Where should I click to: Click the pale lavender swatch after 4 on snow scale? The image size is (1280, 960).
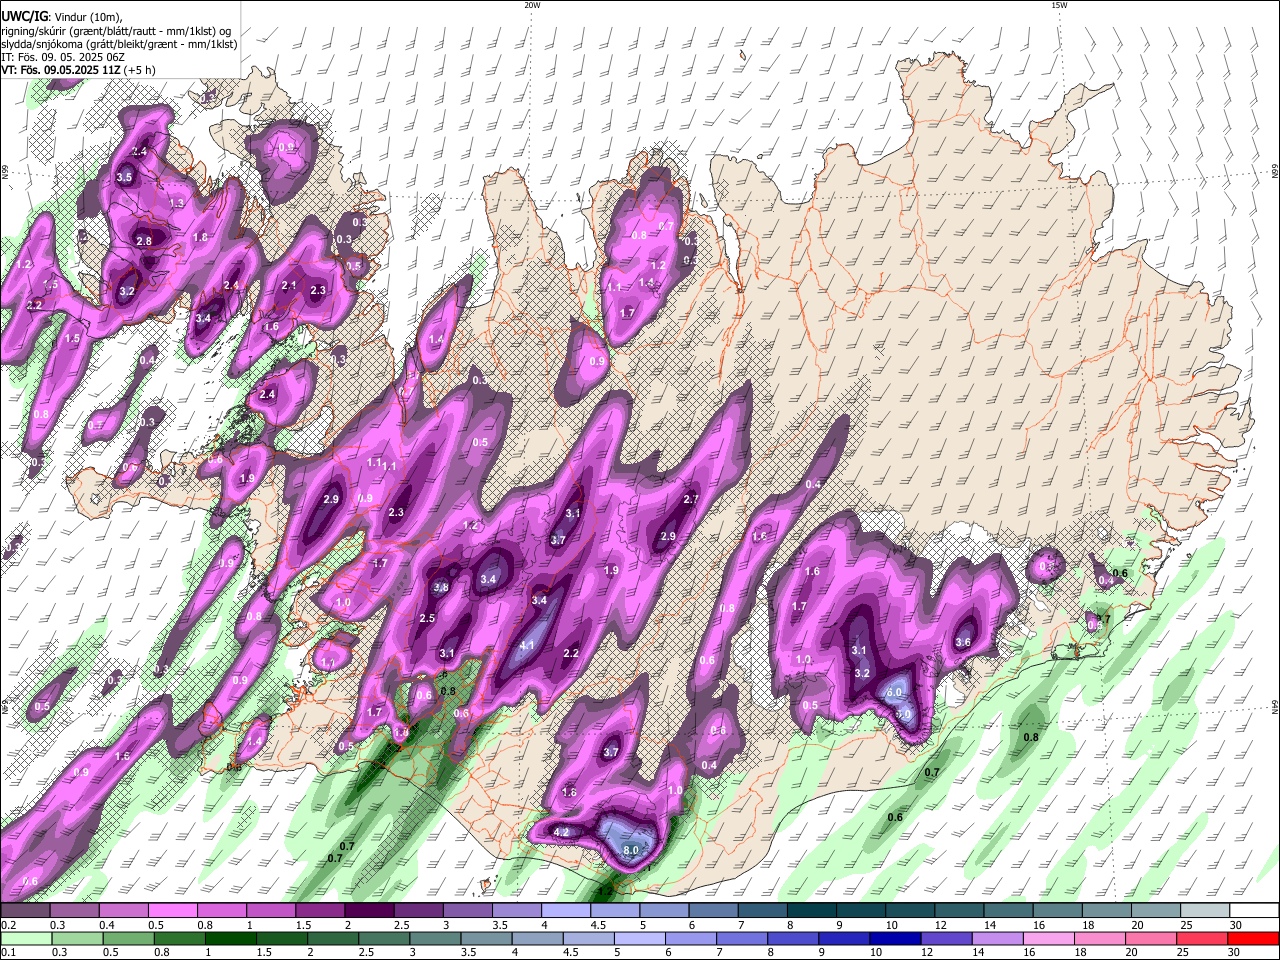coord(565,911)
